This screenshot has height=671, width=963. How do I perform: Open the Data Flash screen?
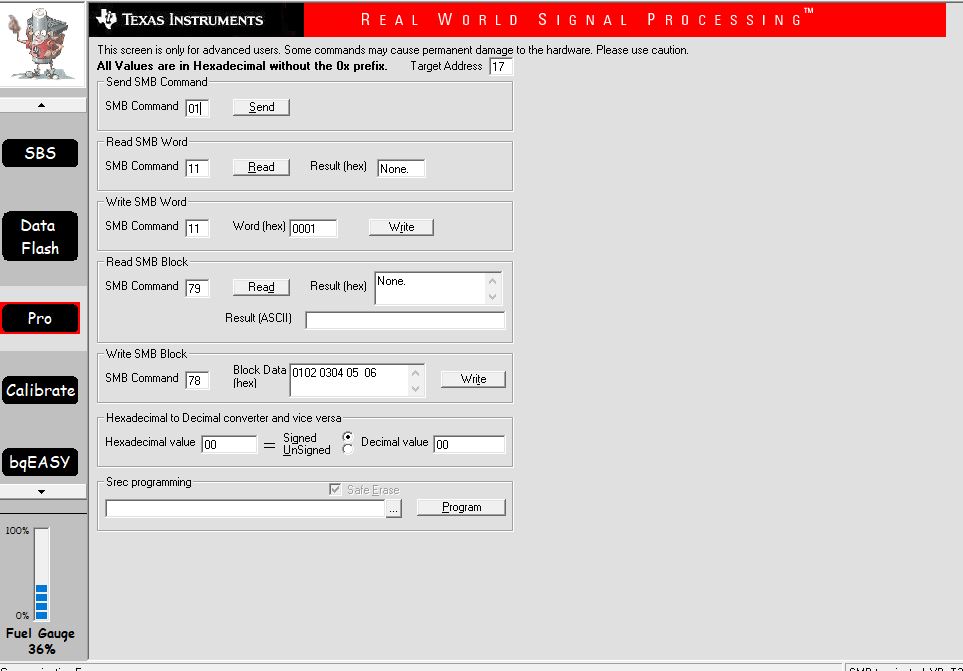(40, 236)
